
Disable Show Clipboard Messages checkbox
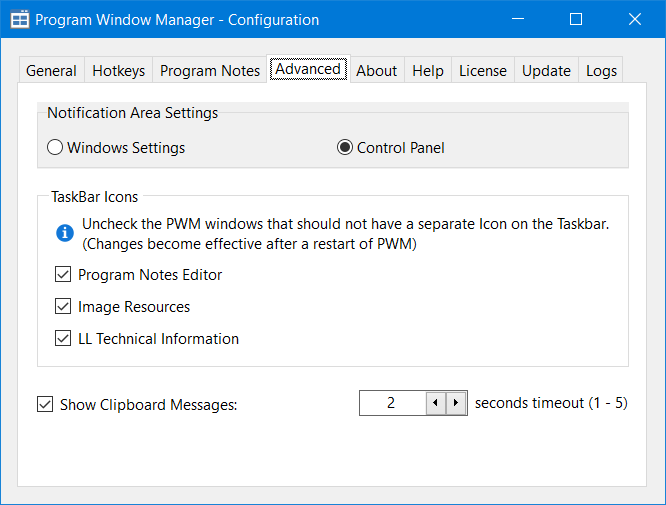click(x=45, y=405)
